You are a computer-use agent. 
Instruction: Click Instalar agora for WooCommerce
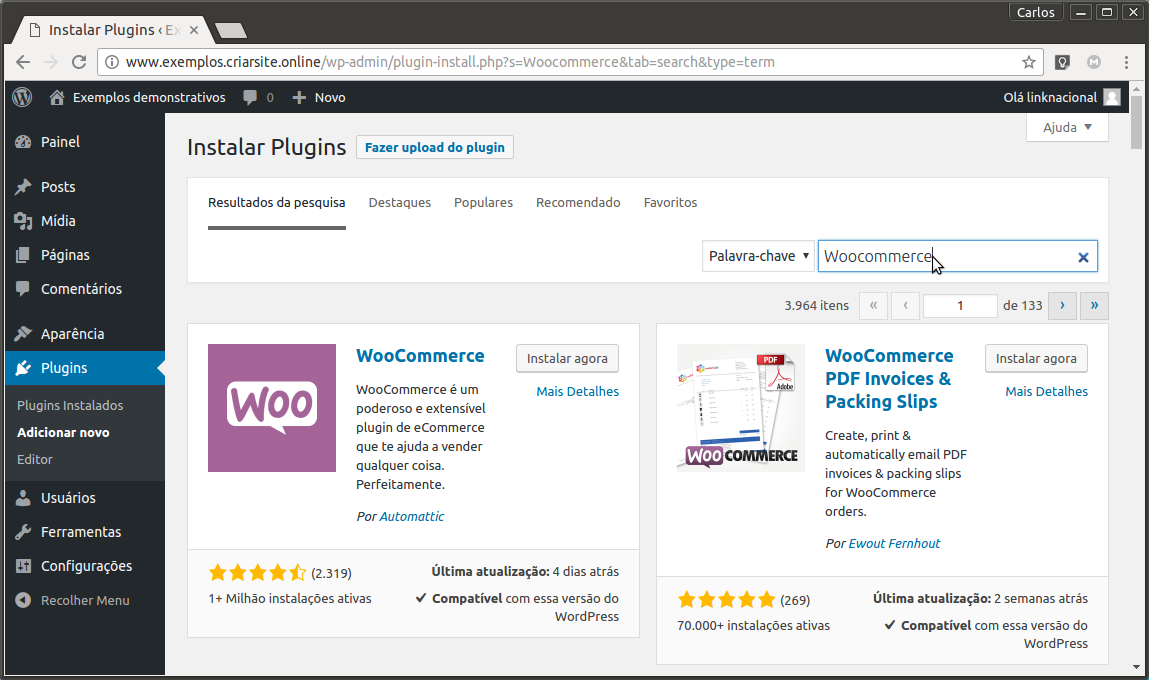(567, 358)
